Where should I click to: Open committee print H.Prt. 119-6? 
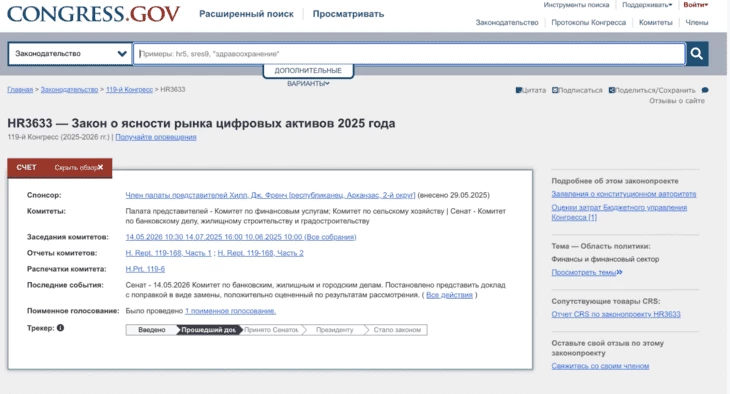[145, 269]
